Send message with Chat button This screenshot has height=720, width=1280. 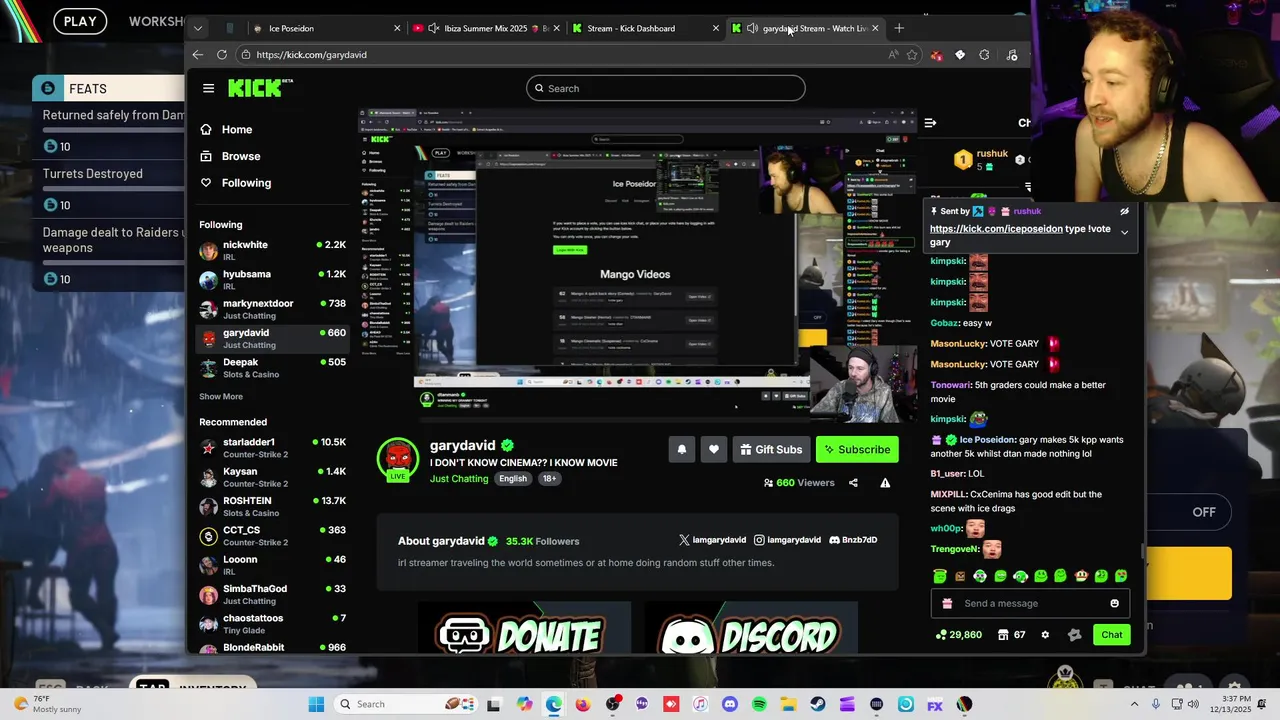click(1112, 635)
